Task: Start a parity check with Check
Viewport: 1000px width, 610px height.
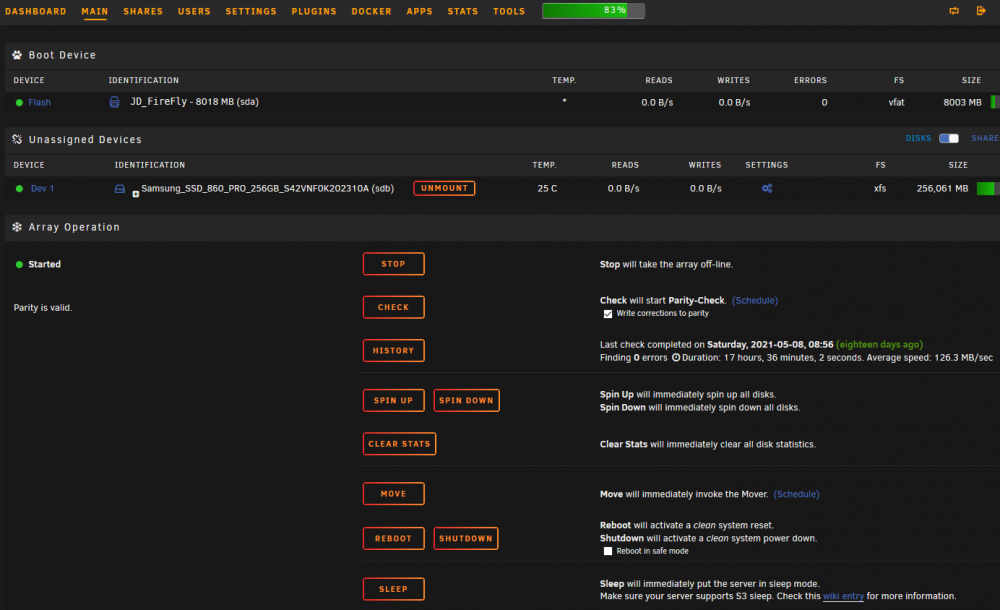Action: [x=393, y=308]
